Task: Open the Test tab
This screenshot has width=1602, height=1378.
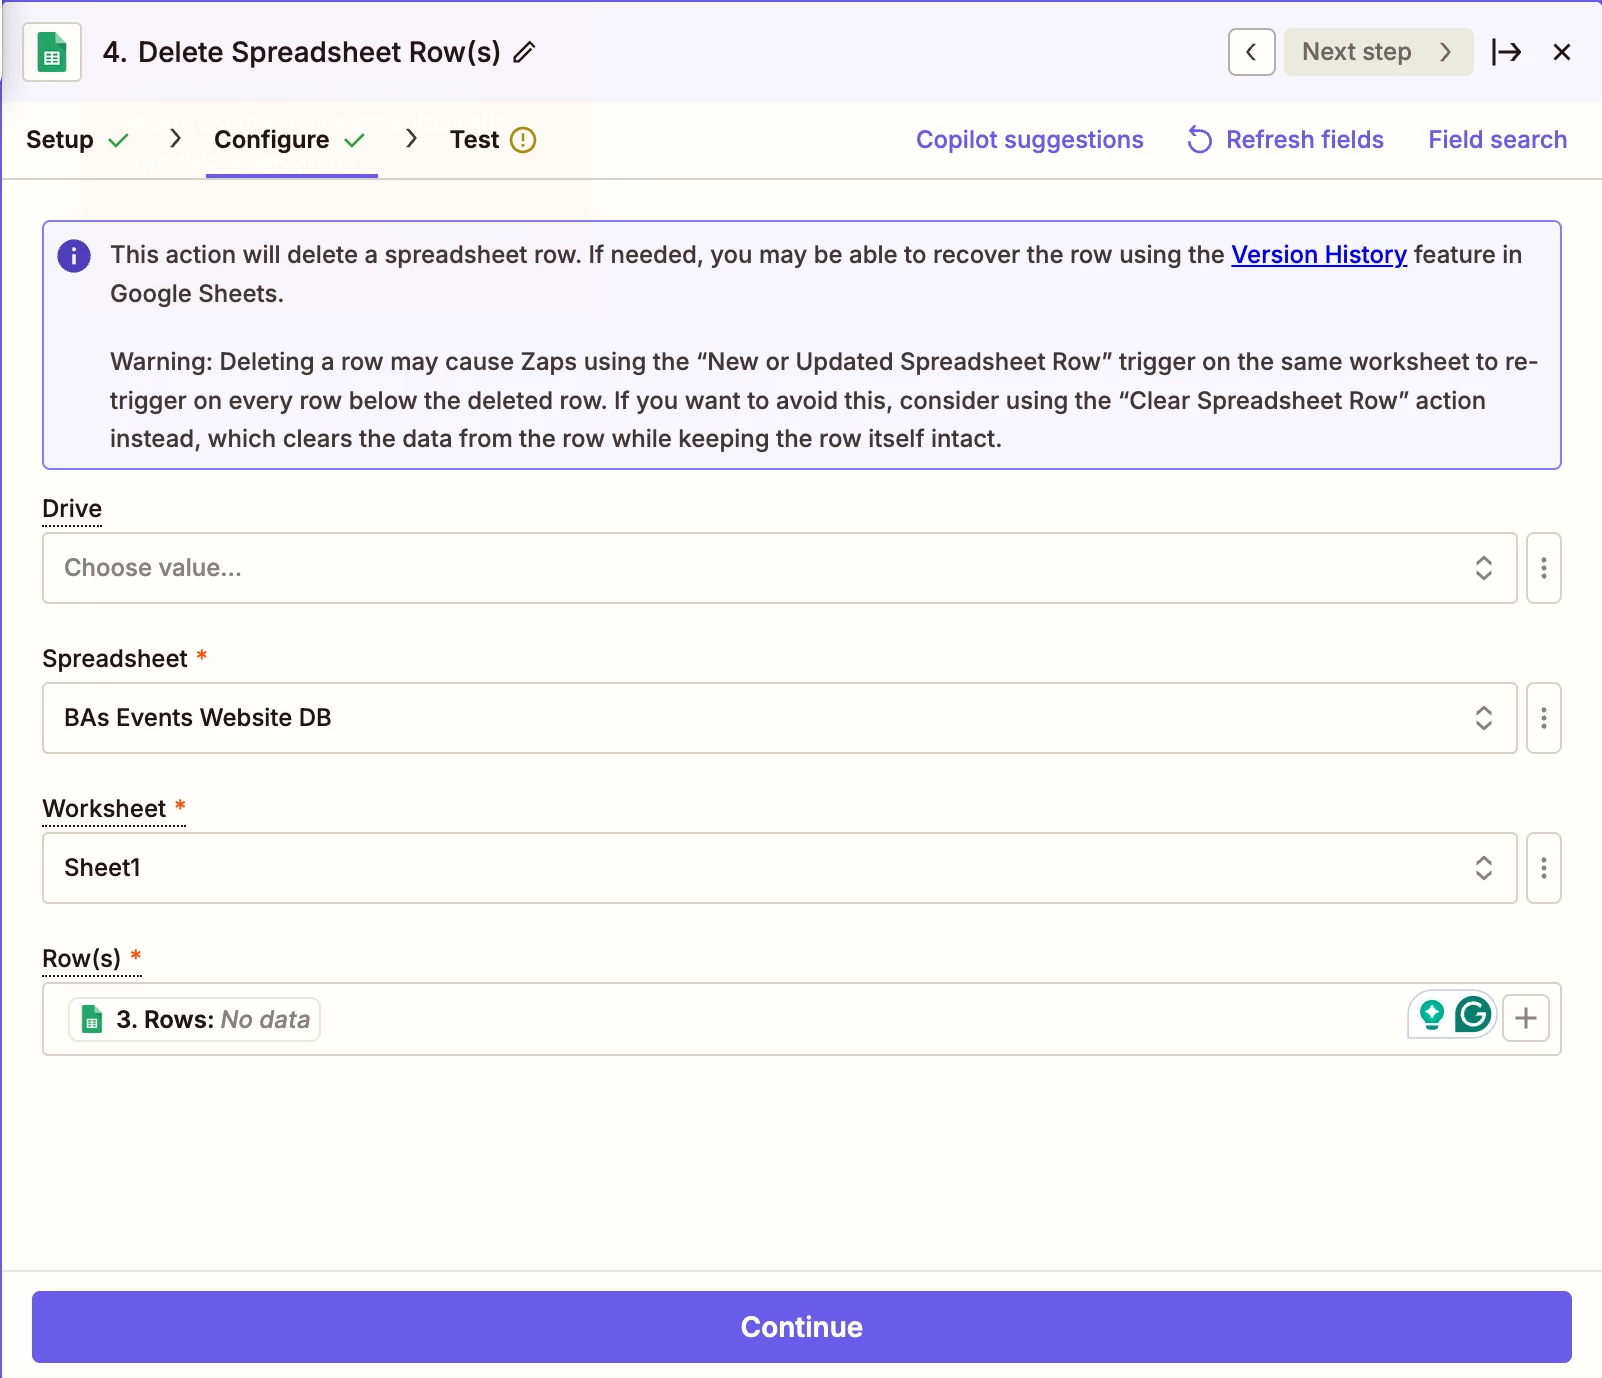Action: [493, 140]
